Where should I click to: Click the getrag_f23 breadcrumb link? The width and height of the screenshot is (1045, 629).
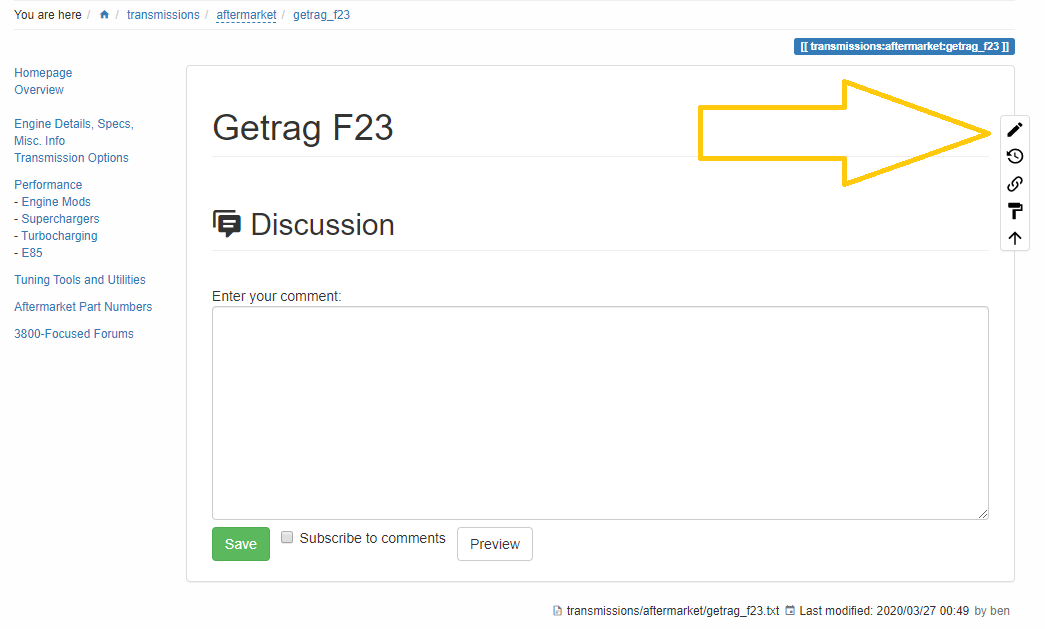coord(321,15)
